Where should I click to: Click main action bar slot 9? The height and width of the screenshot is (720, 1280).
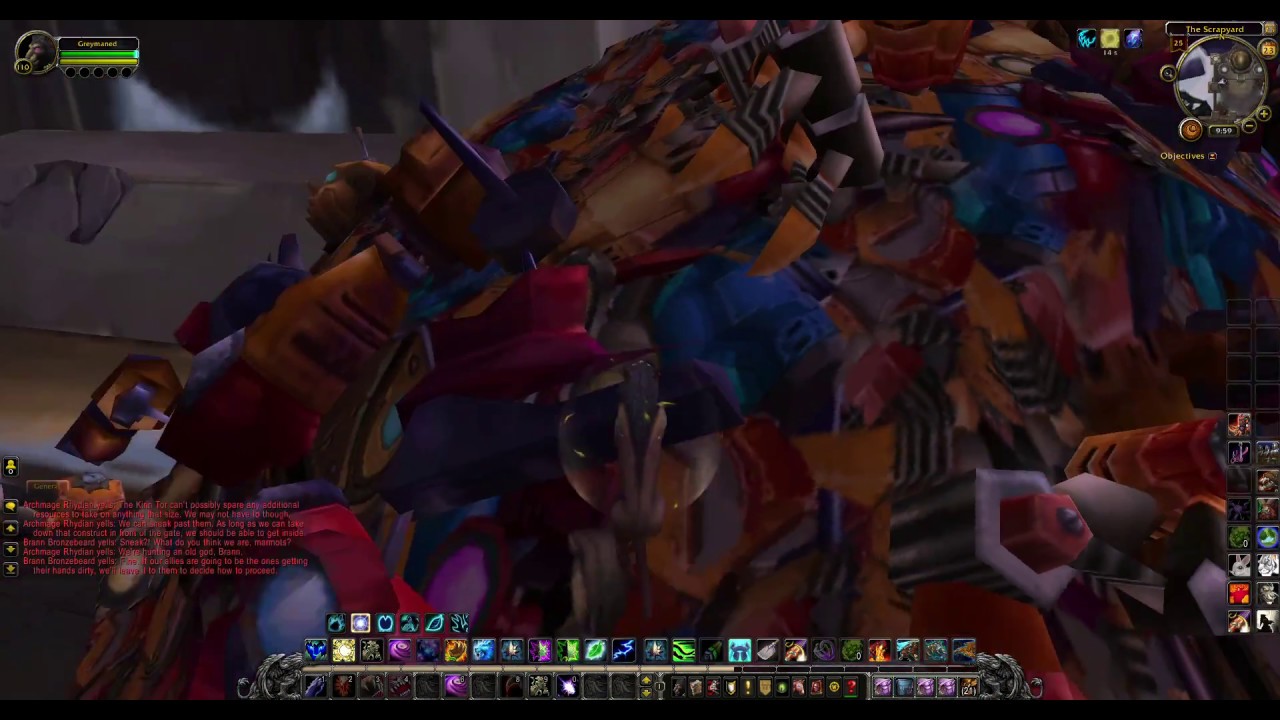[539, 686]
